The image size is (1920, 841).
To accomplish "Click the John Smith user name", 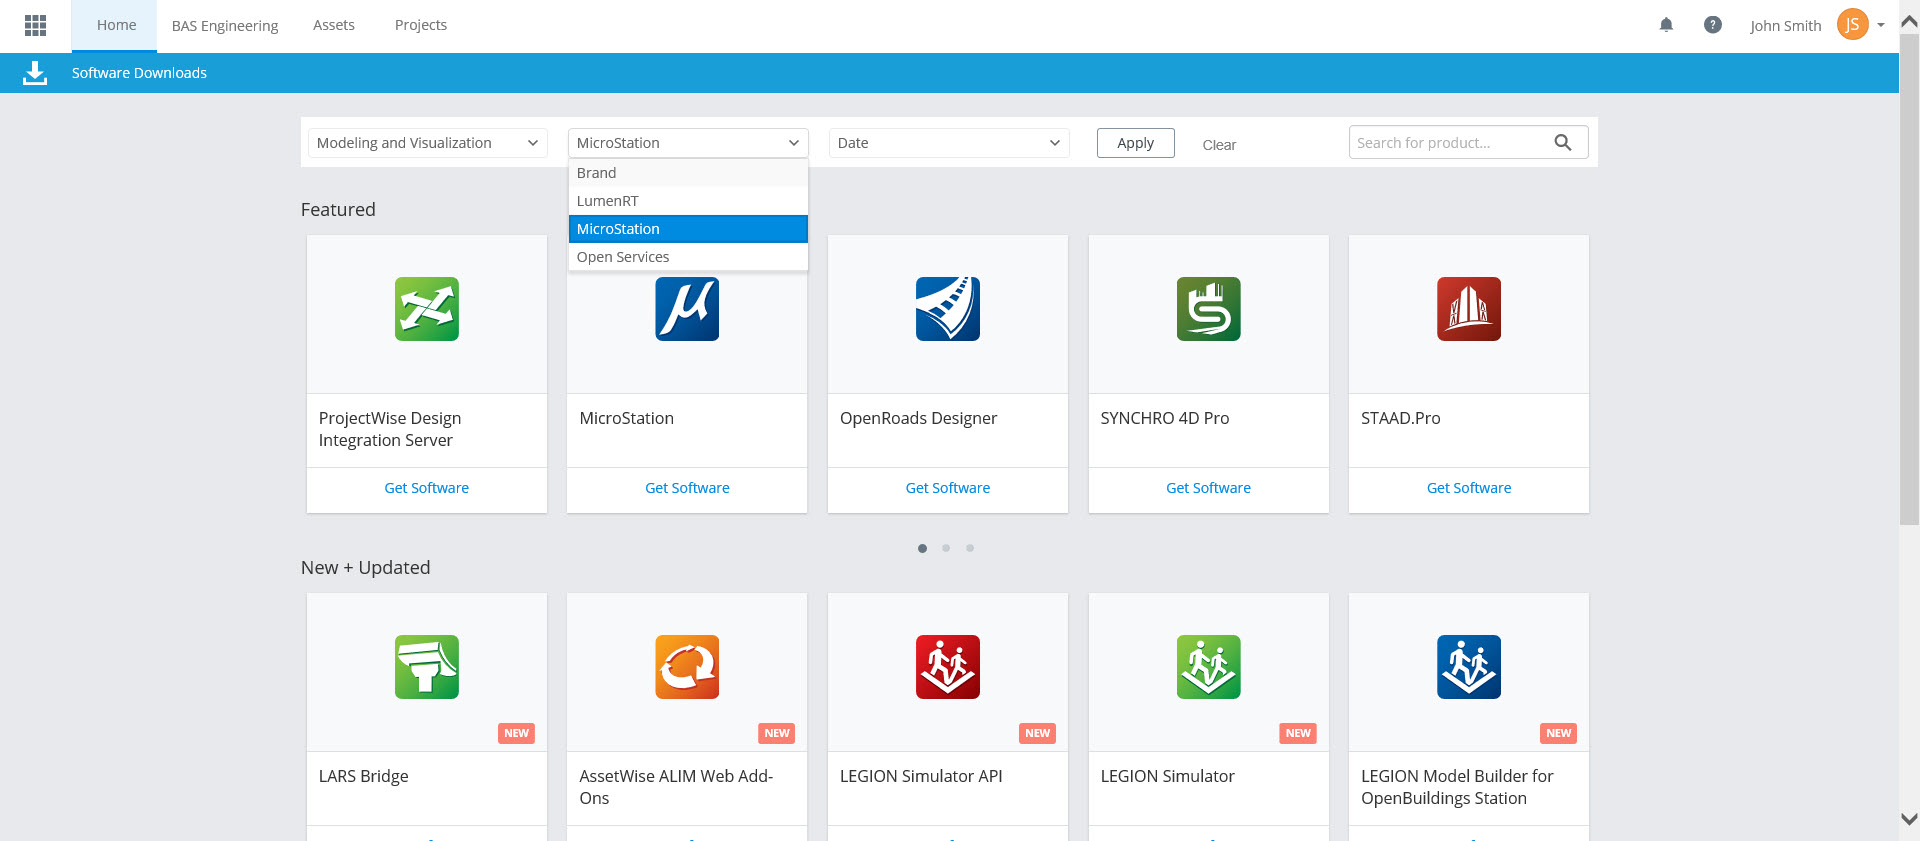I will (1786, 26).
